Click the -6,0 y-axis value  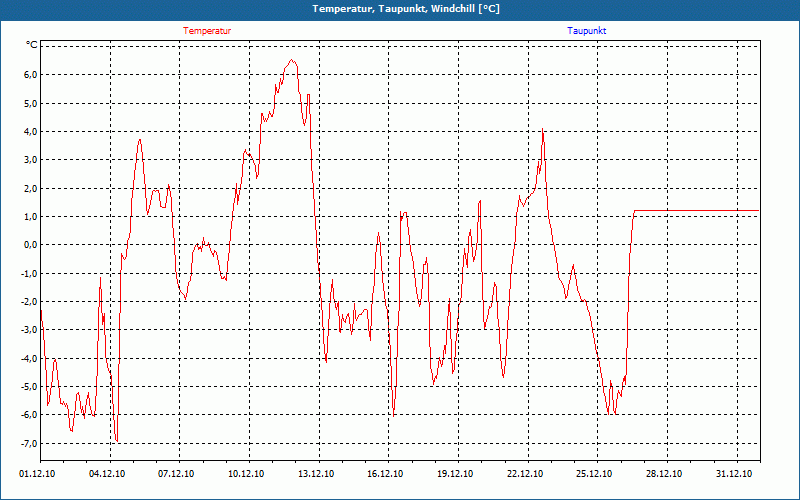tap(29, 415)
